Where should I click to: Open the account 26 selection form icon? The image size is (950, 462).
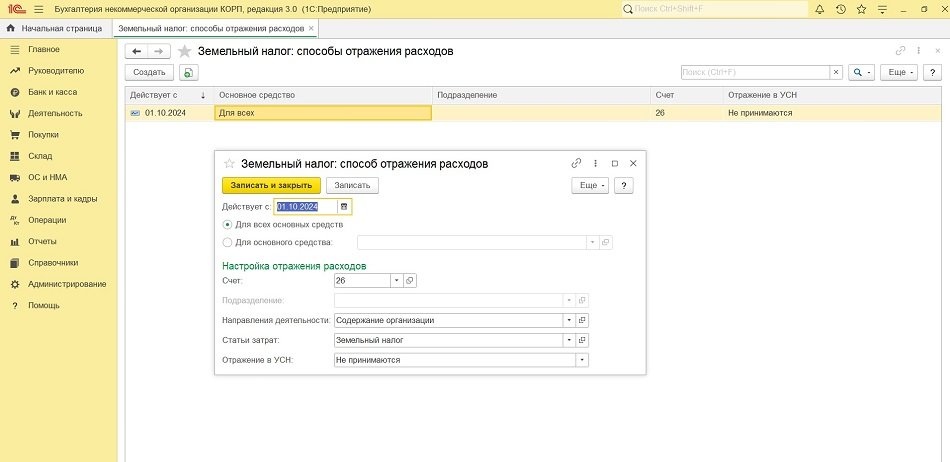click(x=410, y=281)
